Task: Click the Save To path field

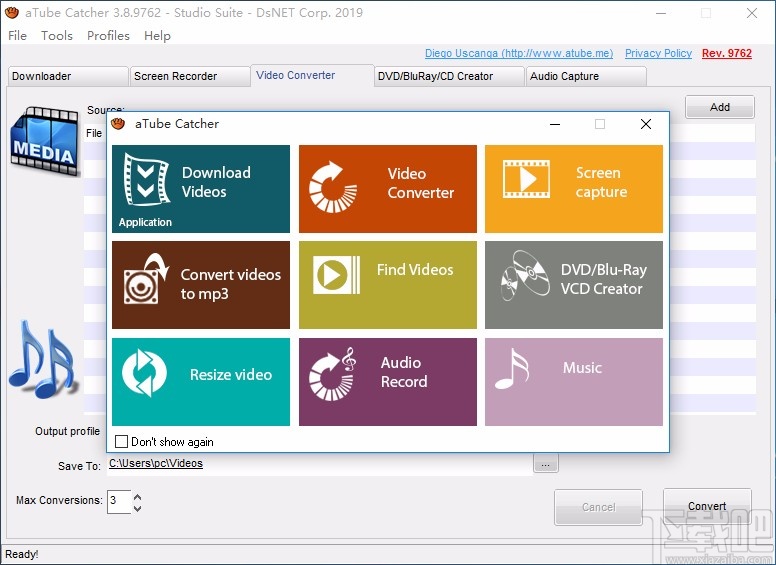Action: [318, 464]
